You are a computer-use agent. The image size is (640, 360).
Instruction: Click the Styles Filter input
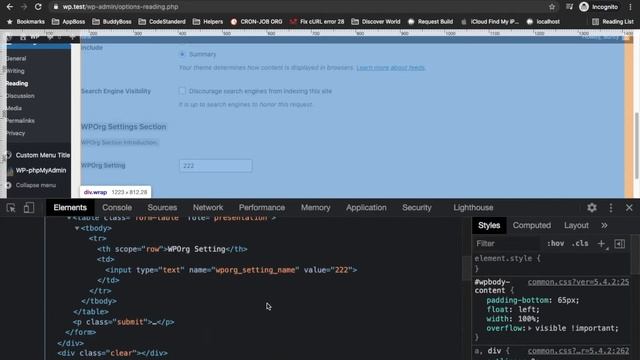508,244
